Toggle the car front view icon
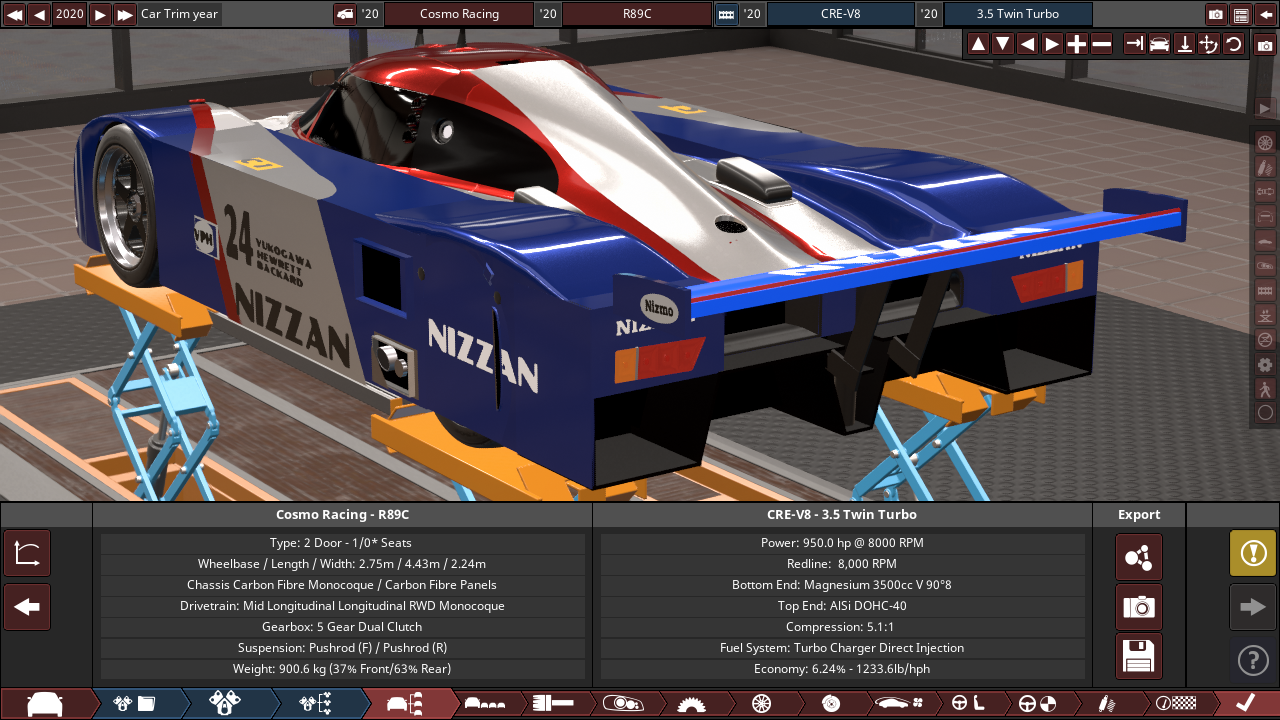 point(1159,44)
